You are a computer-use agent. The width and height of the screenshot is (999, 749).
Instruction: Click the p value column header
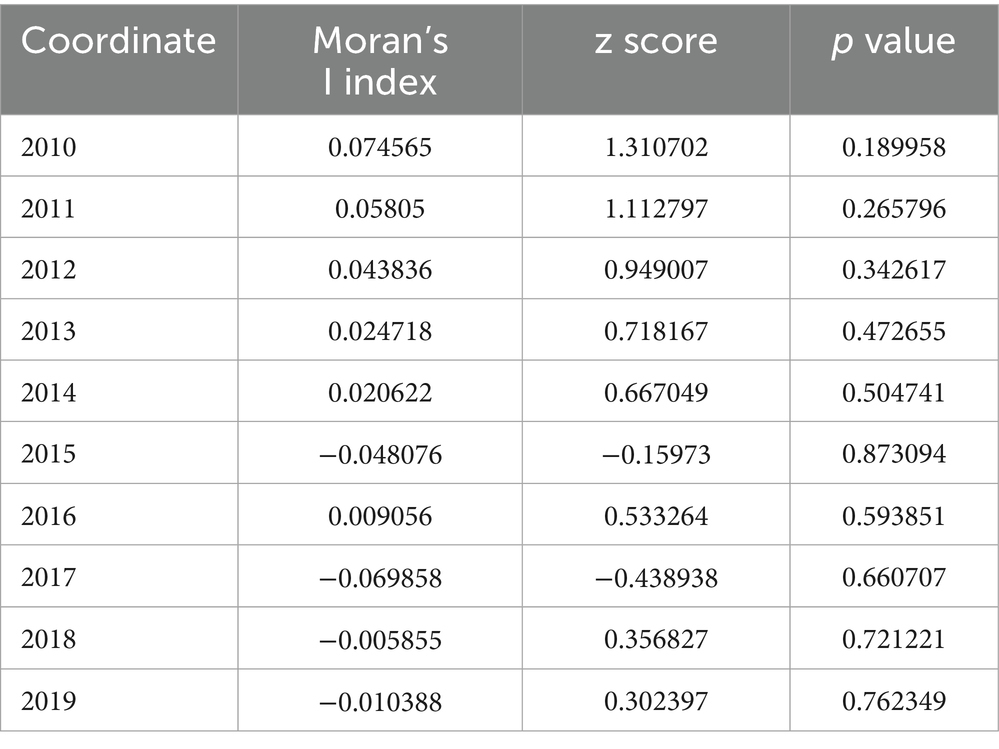894,41
